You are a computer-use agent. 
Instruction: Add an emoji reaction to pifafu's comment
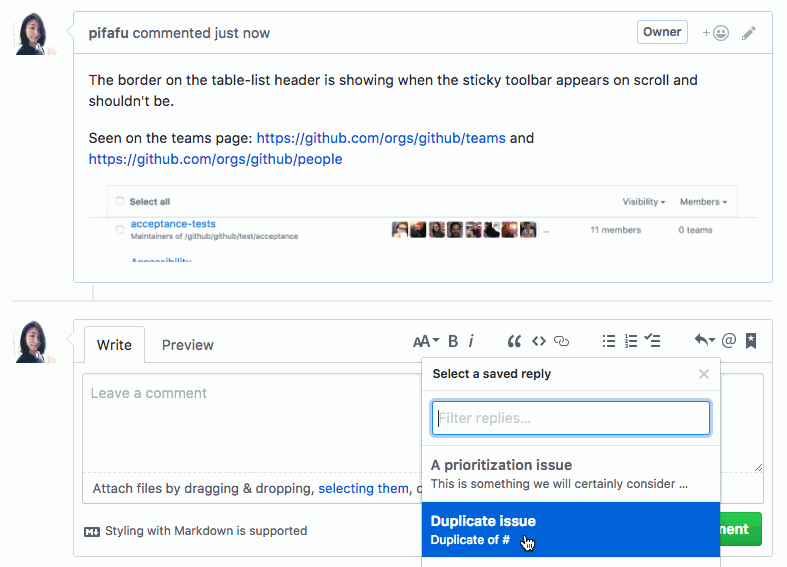tap(715, 33)
